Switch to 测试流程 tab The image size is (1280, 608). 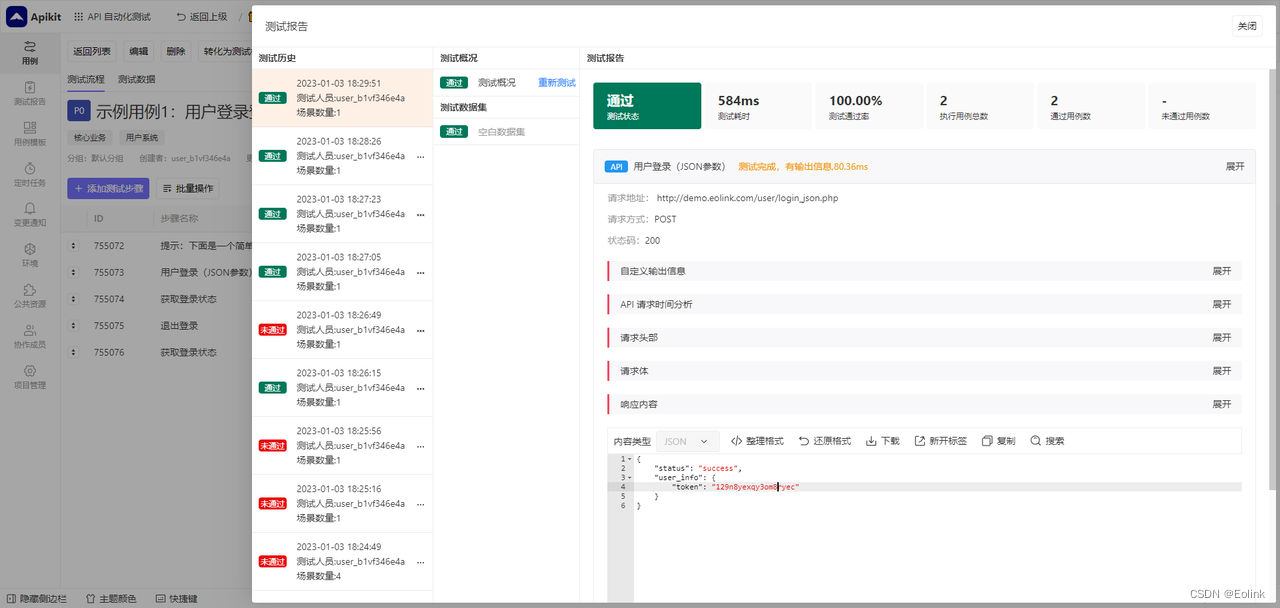[86, 79]
